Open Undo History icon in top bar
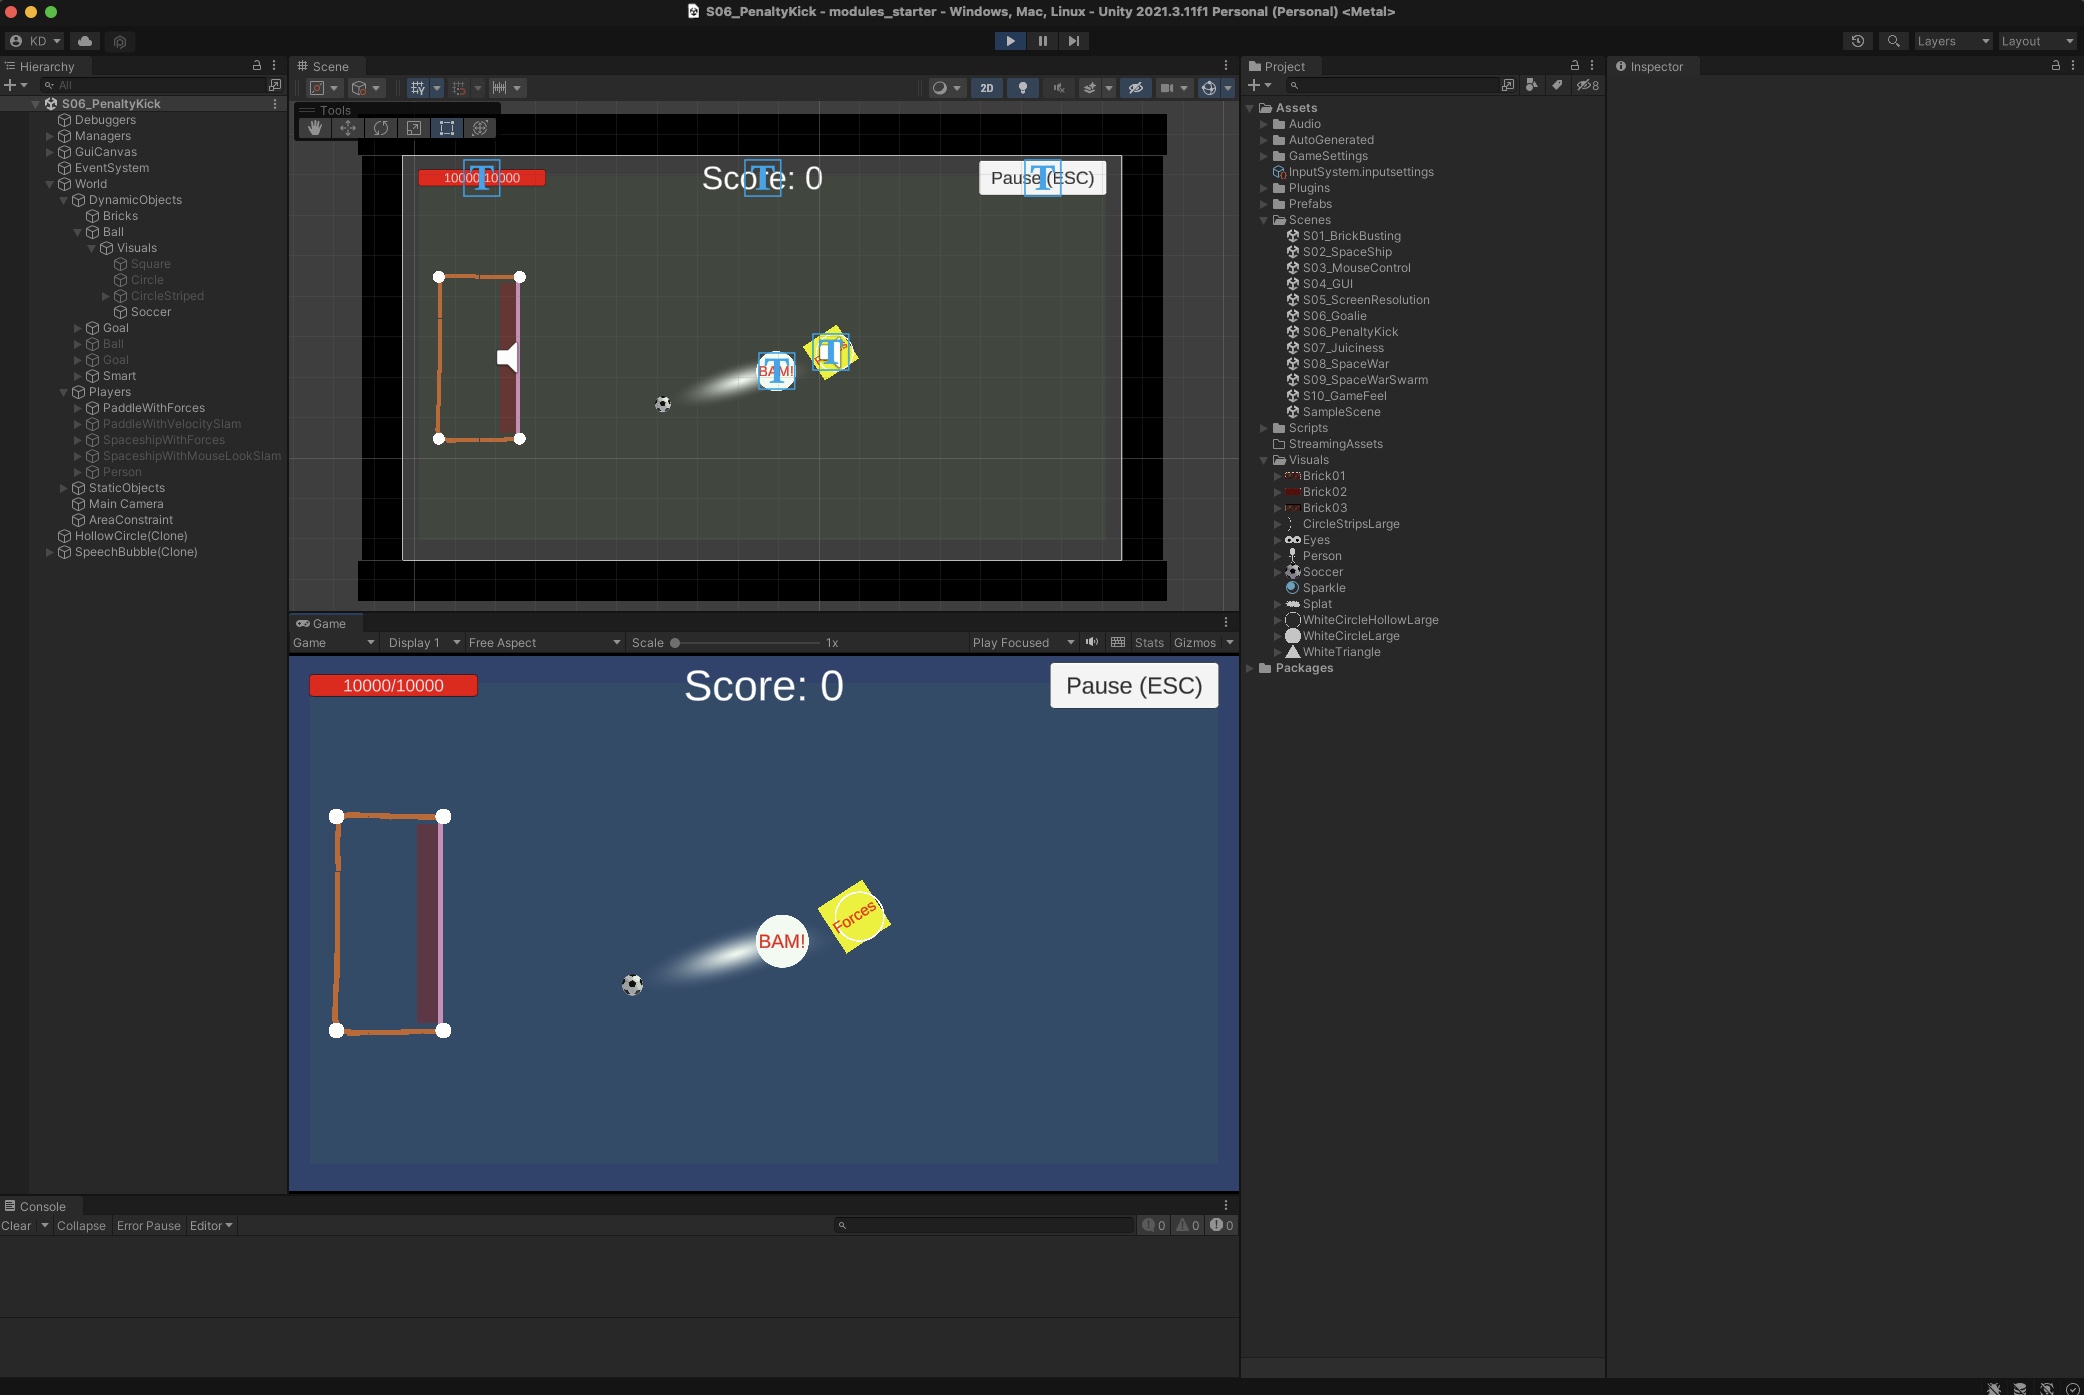Image resolution: width=2084 pixels, height=1395 pixels. pyautogui.click(x=1858, y=41)
